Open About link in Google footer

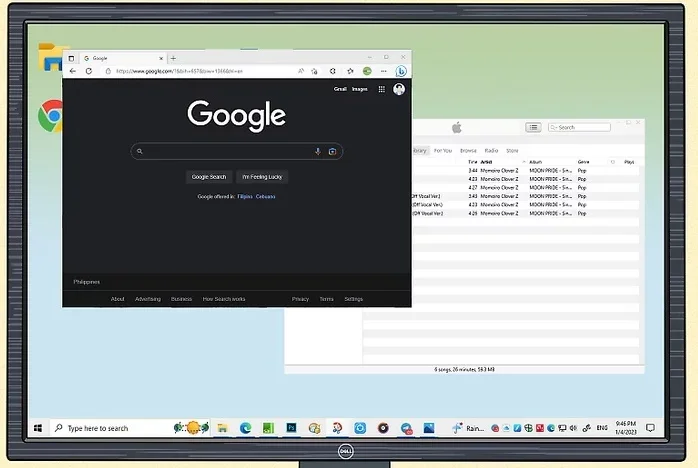[118, 299]
